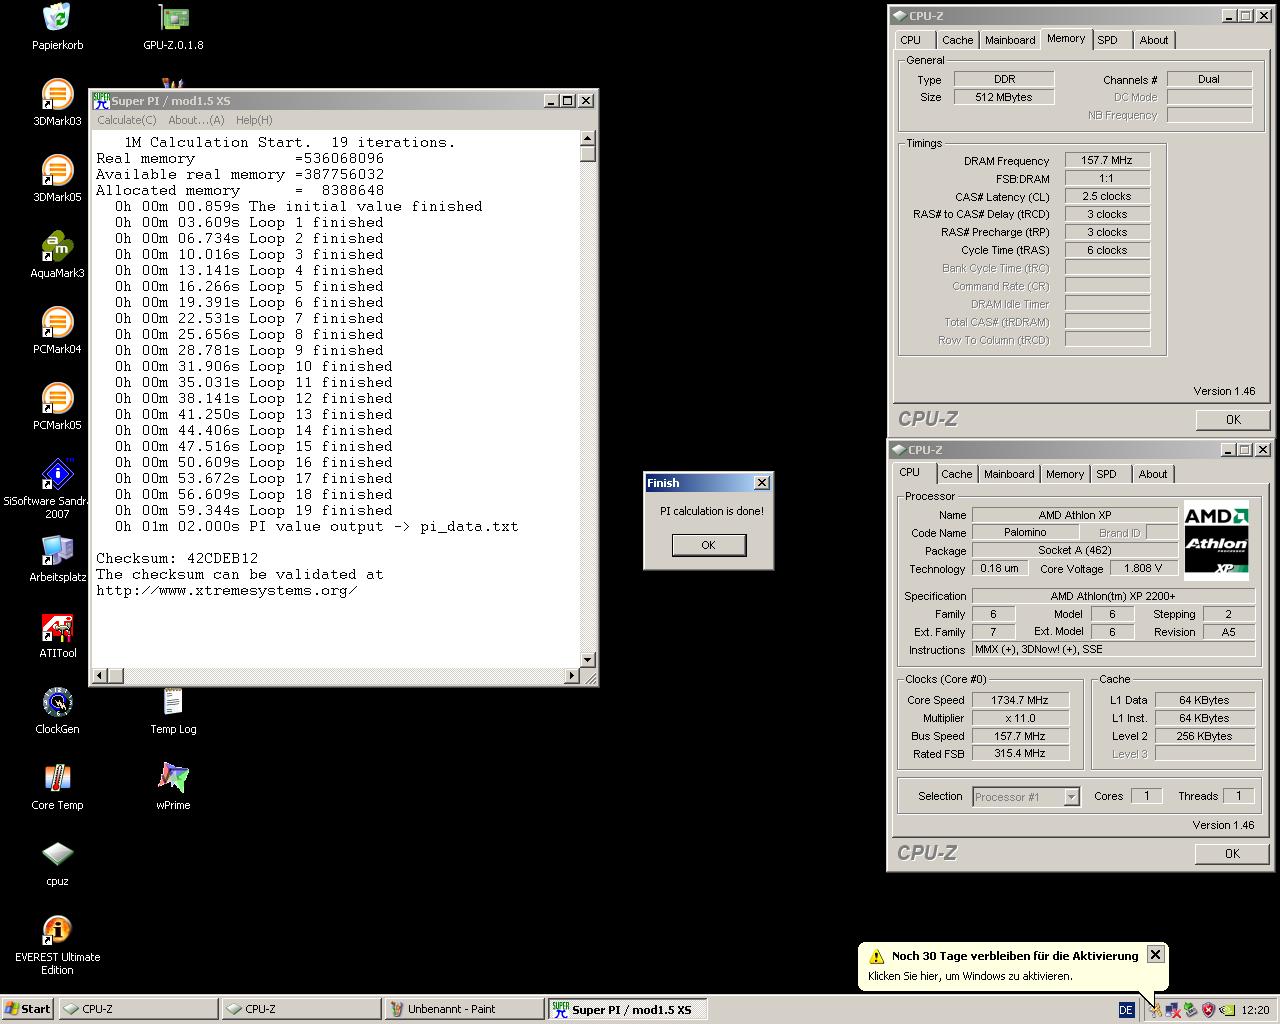Image resolution: width=1280 pixels, height=1024 pixels.
Task: Open the Temp Log text file
Action: tap(173, 703)
